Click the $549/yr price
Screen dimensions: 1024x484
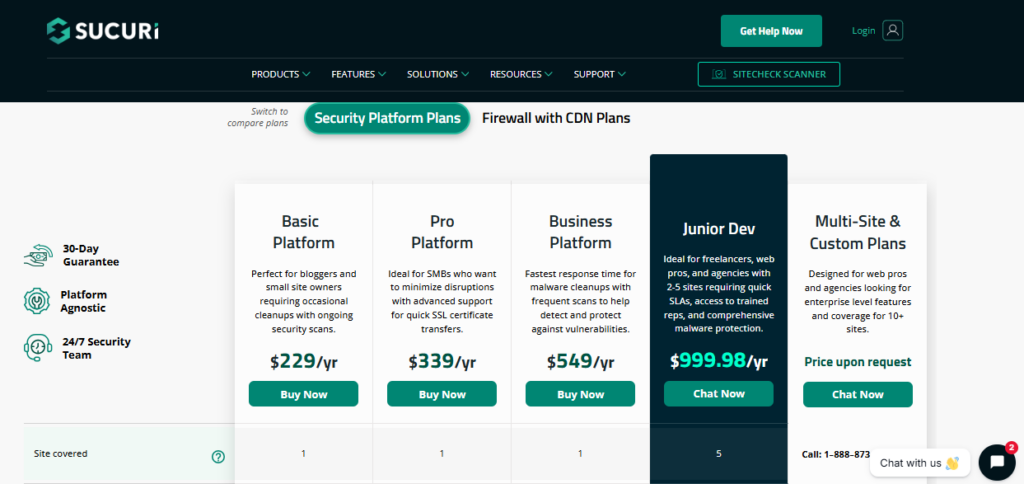click(x=581, y=361)
